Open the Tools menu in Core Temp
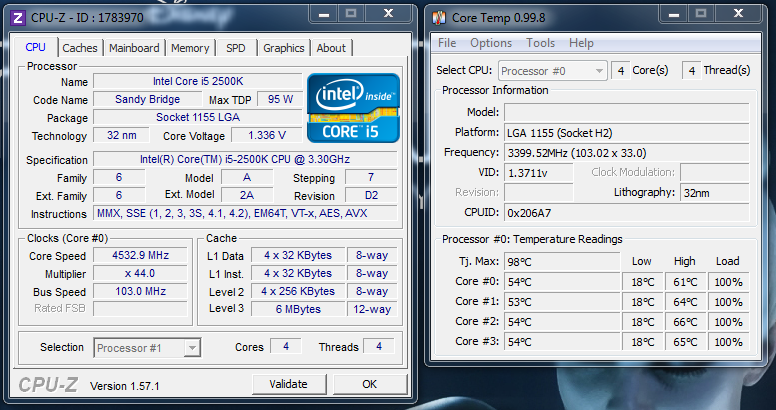 [541, 43]
